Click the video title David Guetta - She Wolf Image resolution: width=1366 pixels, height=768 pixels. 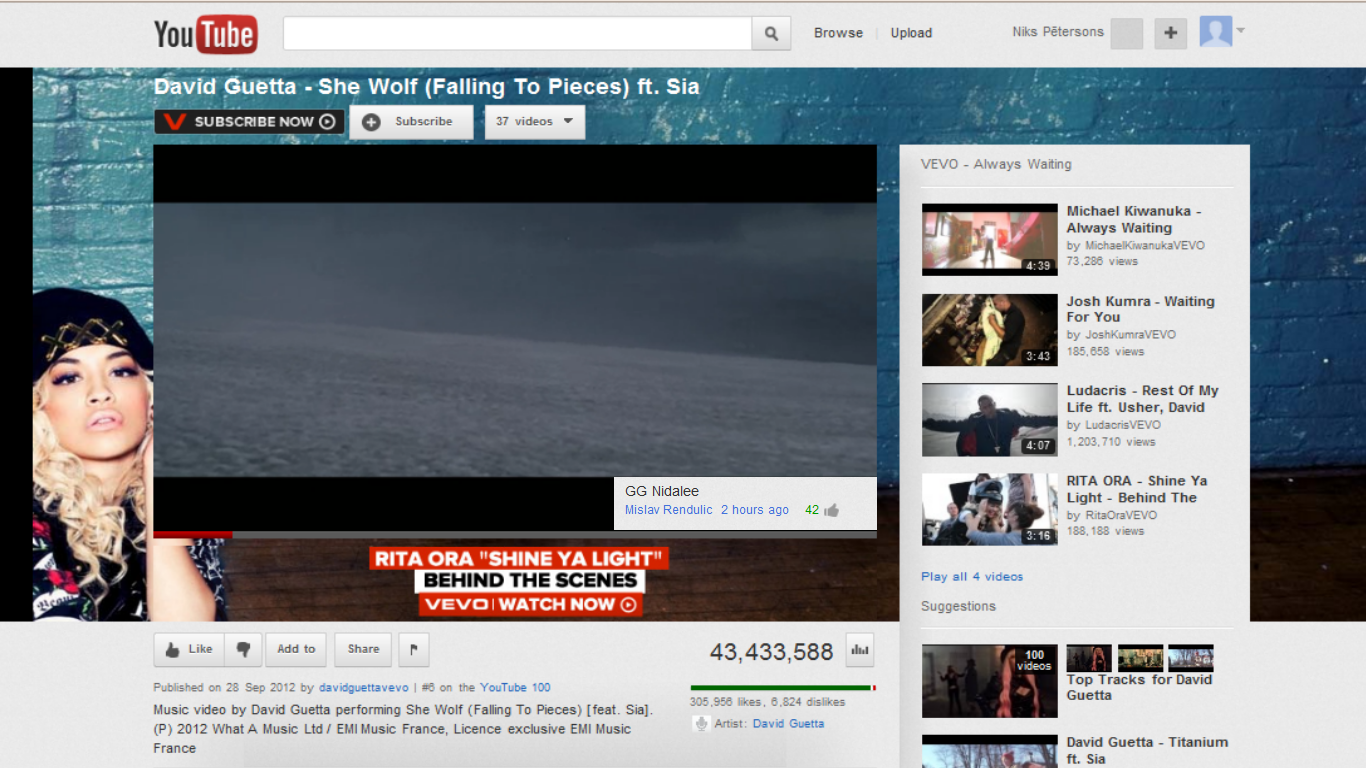[x=427, y=87]
